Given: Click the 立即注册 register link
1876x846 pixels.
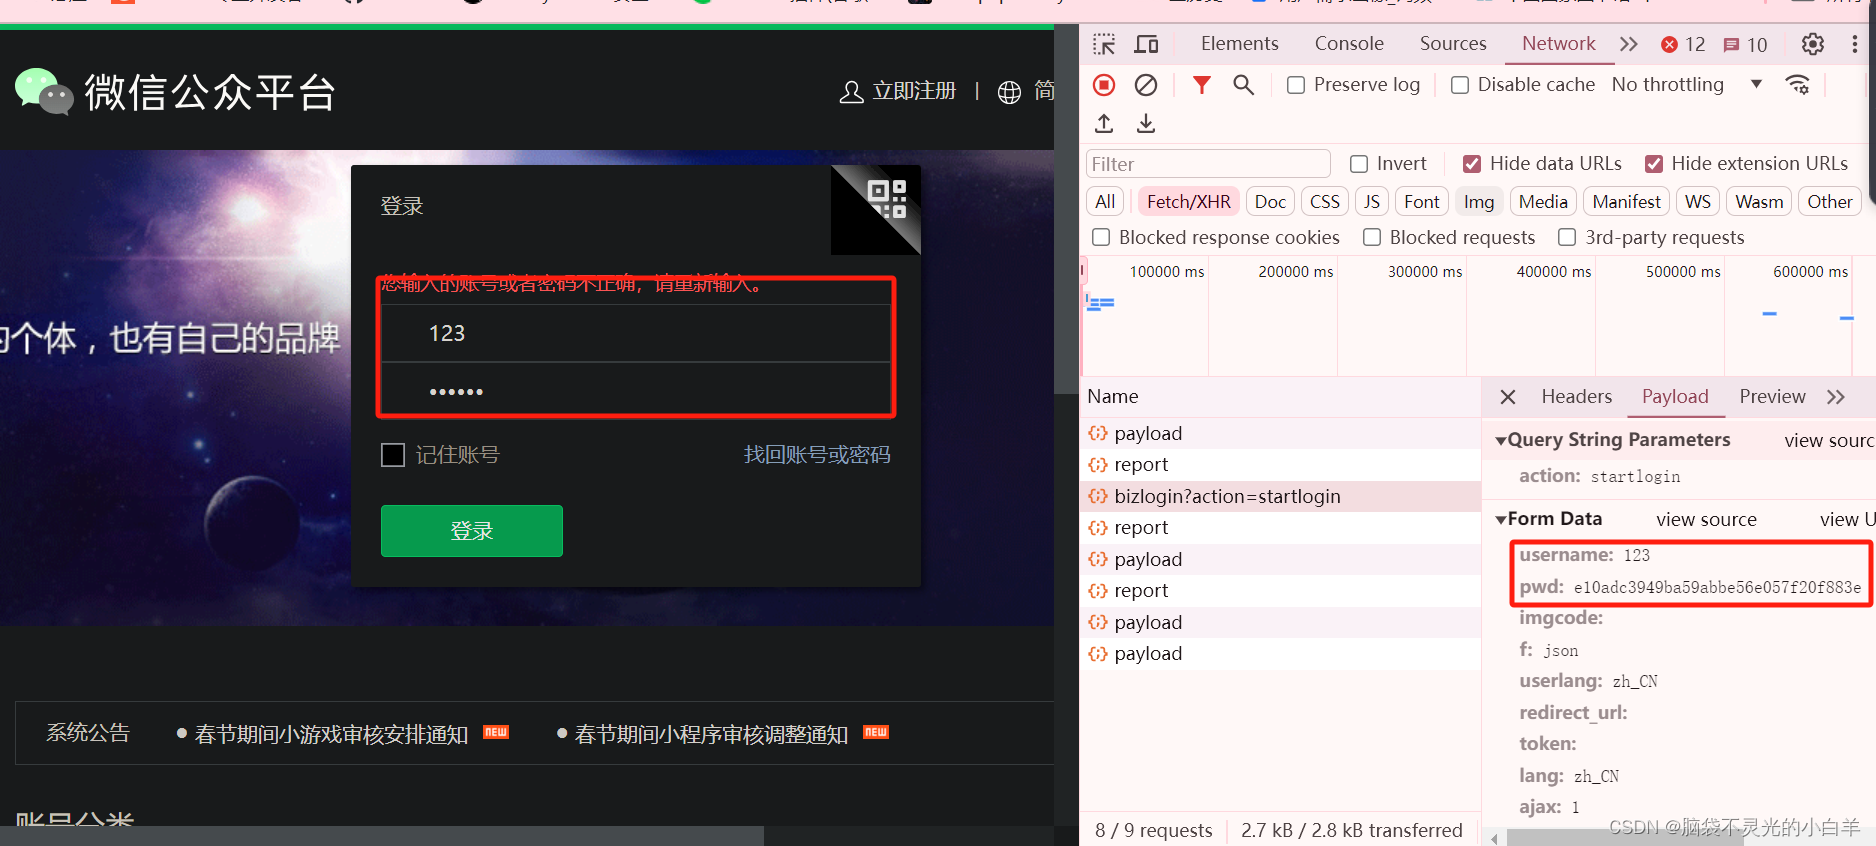Looking at the screenshot, I should pyautogui.click(x=914, y=92).
